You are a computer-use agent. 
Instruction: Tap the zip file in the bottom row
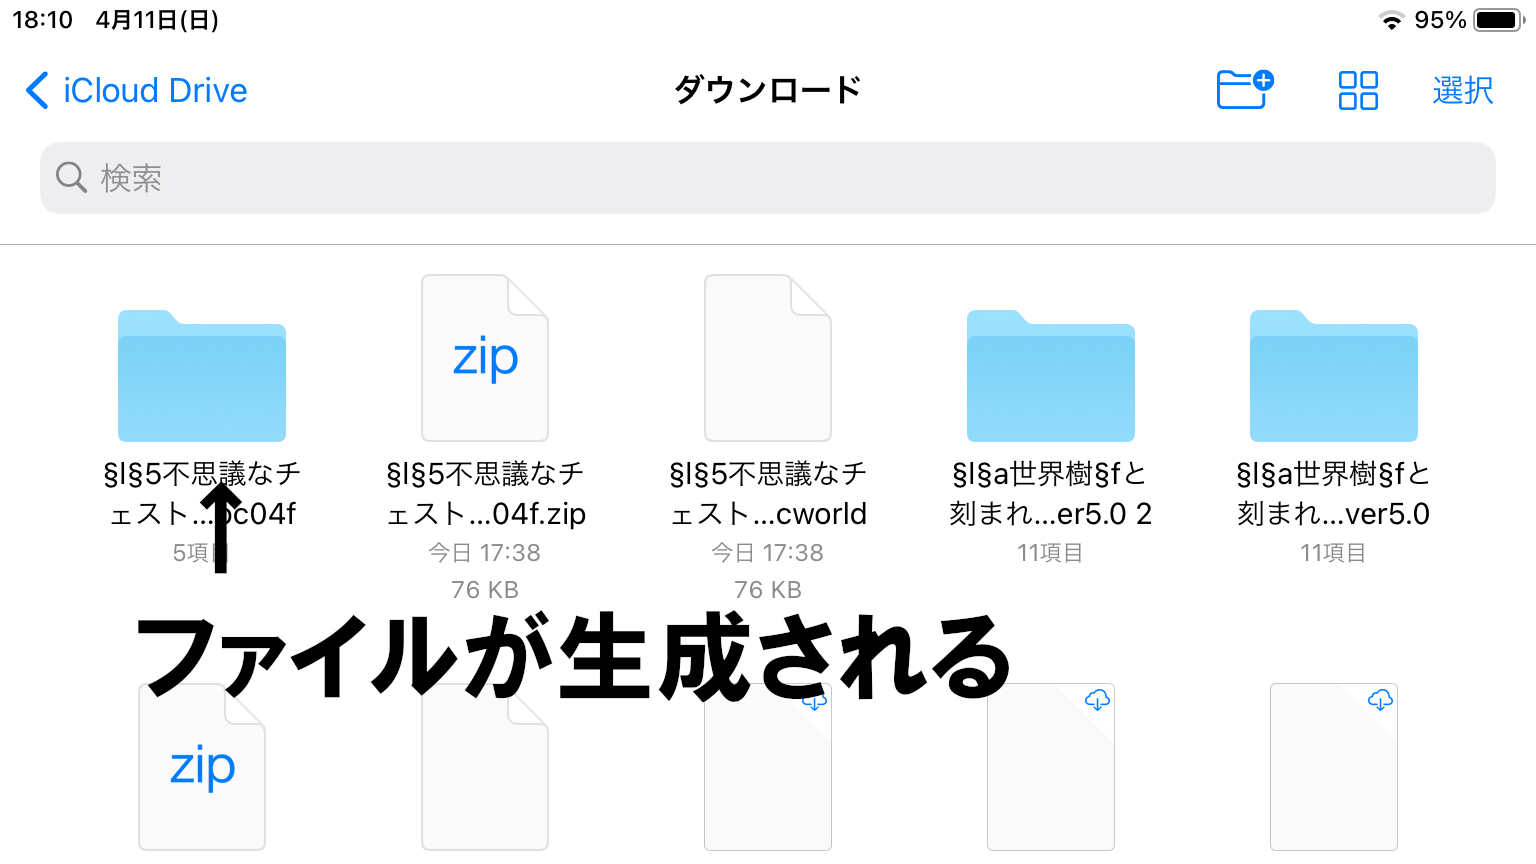201,767
